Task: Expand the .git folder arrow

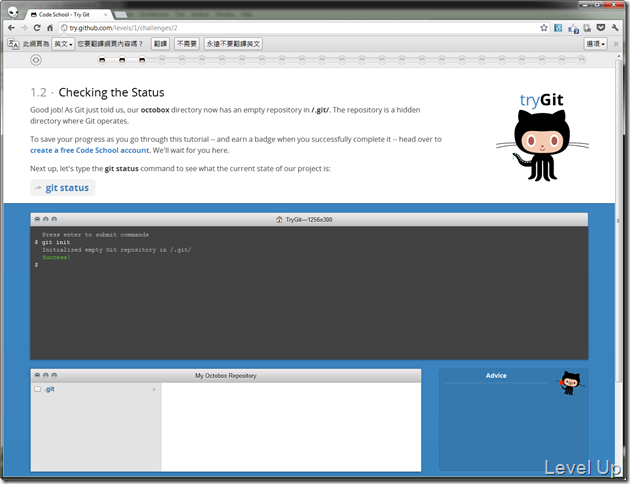Action: point(154,389)
